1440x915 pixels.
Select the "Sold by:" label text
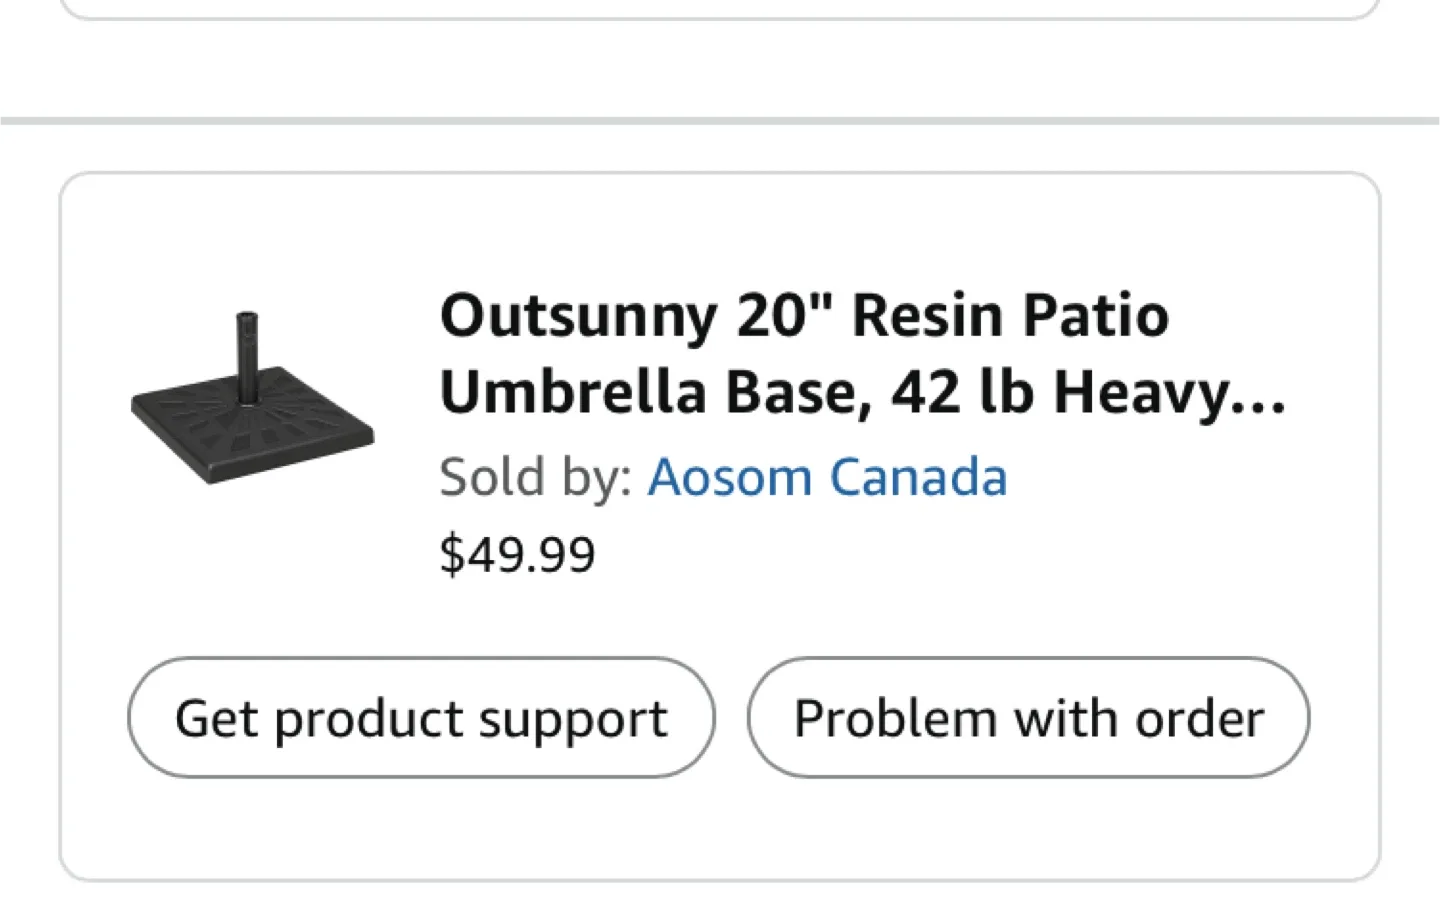click(x=535, y=477)
